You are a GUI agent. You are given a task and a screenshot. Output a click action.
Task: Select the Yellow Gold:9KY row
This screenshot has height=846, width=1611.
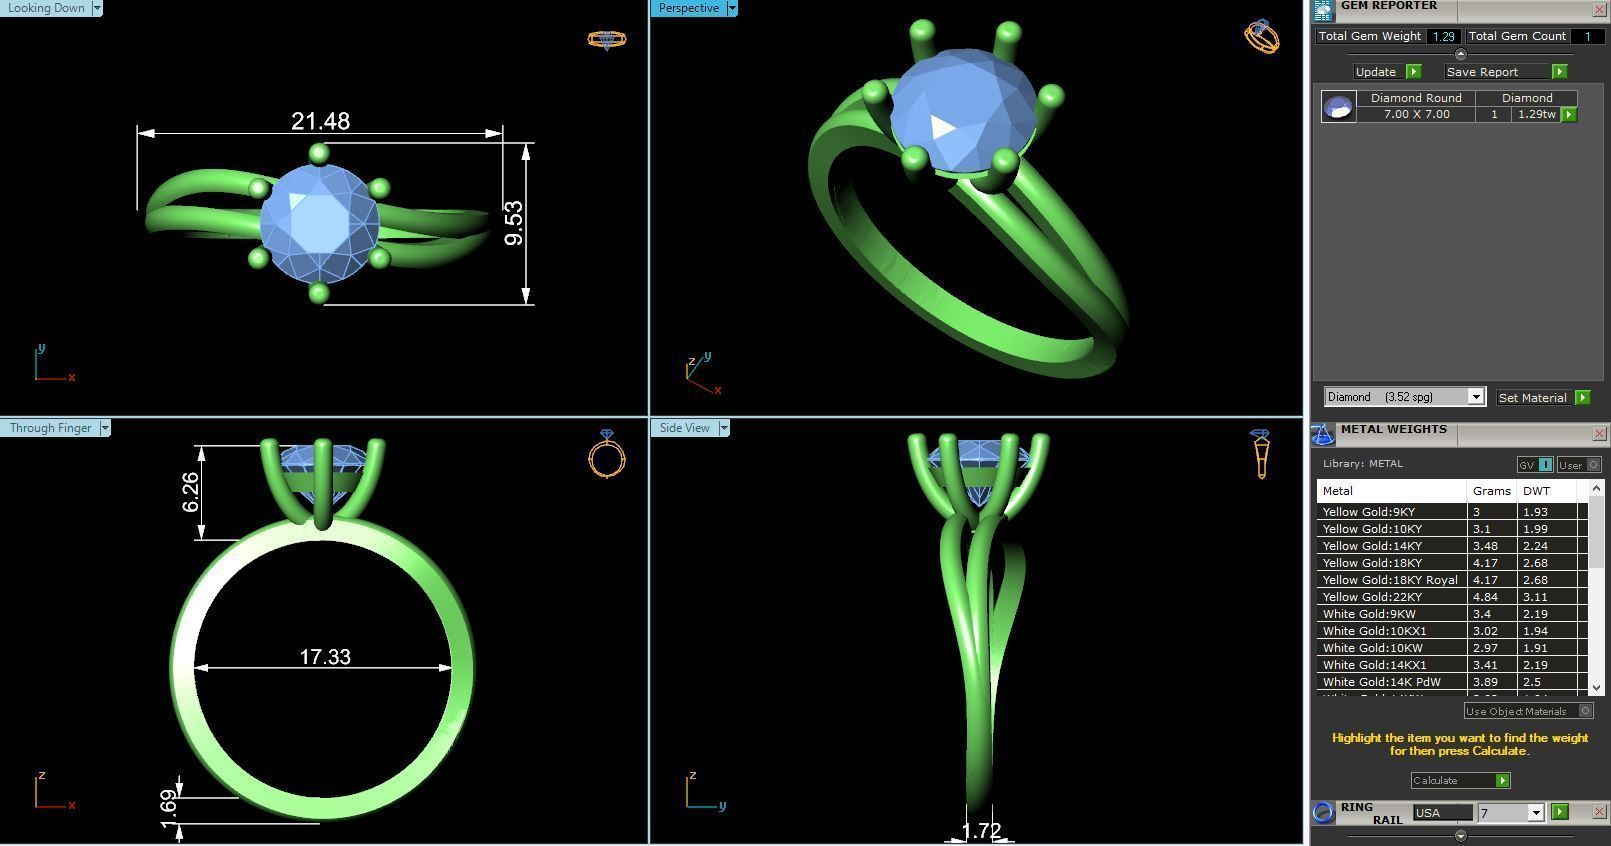[1452, 512]
